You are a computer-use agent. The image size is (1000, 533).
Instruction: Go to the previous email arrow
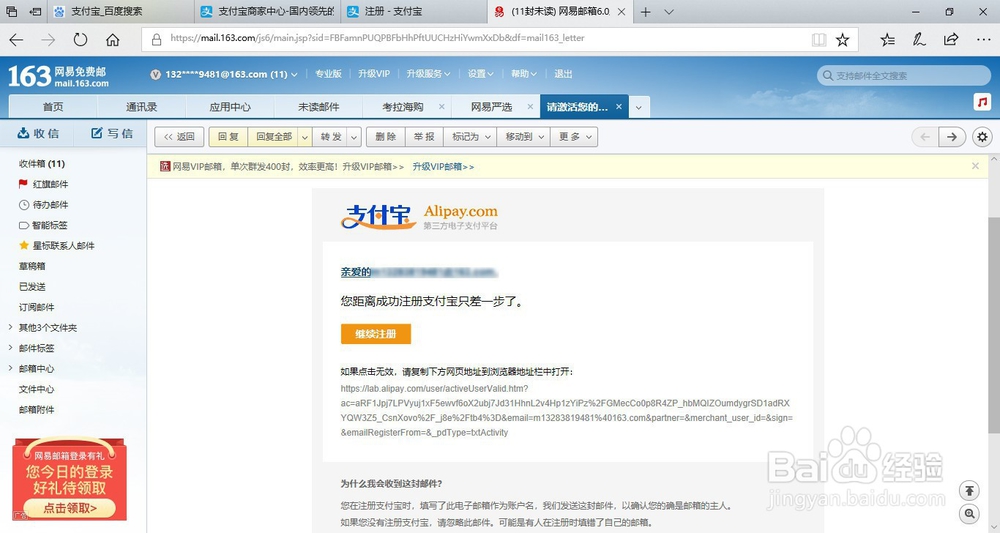(x=925, y=136)
